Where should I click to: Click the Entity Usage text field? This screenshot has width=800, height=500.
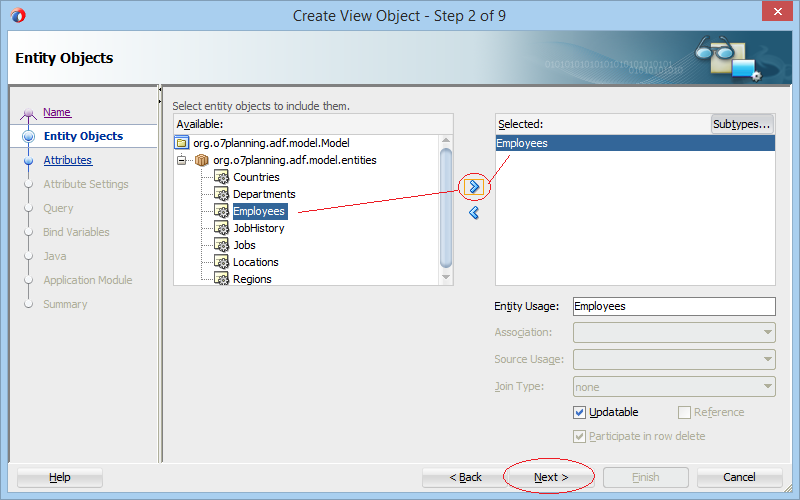[674, 306]
